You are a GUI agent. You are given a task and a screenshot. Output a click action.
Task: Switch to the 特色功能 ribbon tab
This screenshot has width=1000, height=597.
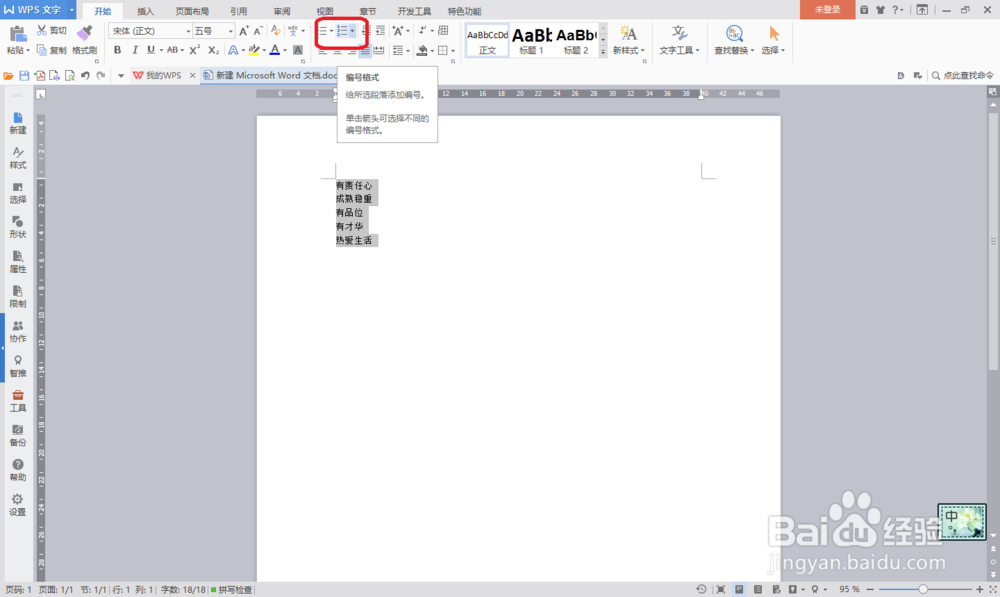[464, 11]
